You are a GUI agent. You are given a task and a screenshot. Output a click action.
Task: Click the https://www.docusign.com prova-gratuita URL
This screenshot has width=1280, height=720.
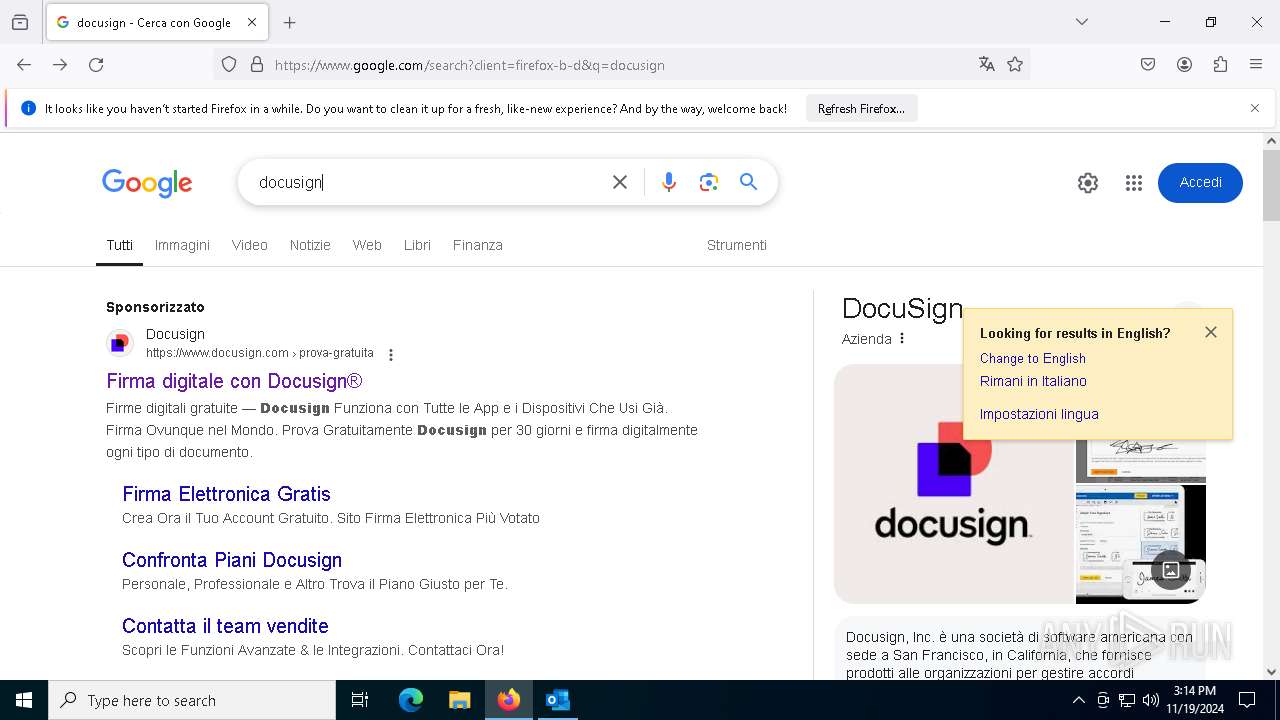point(260,353)
